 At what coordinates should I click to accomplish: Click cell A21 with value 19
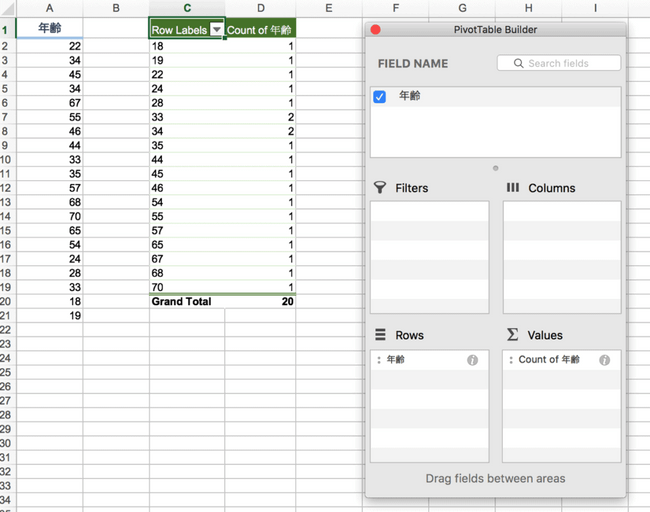[x=49, y=315]
